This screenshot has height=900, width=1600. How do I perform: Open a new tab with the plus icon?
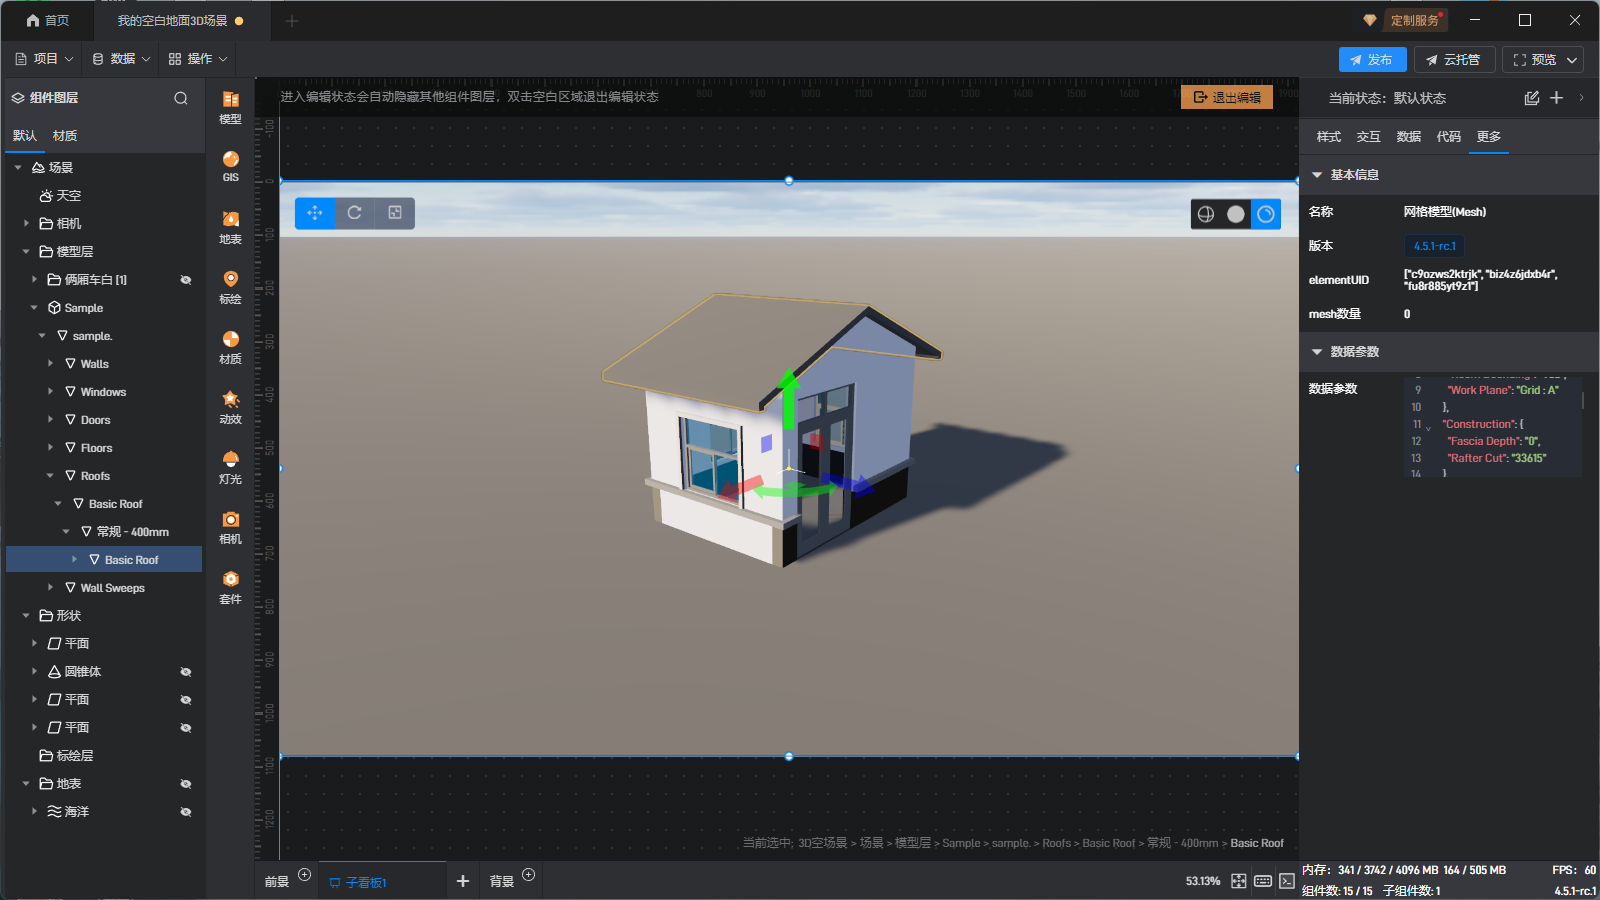(292, 21)
